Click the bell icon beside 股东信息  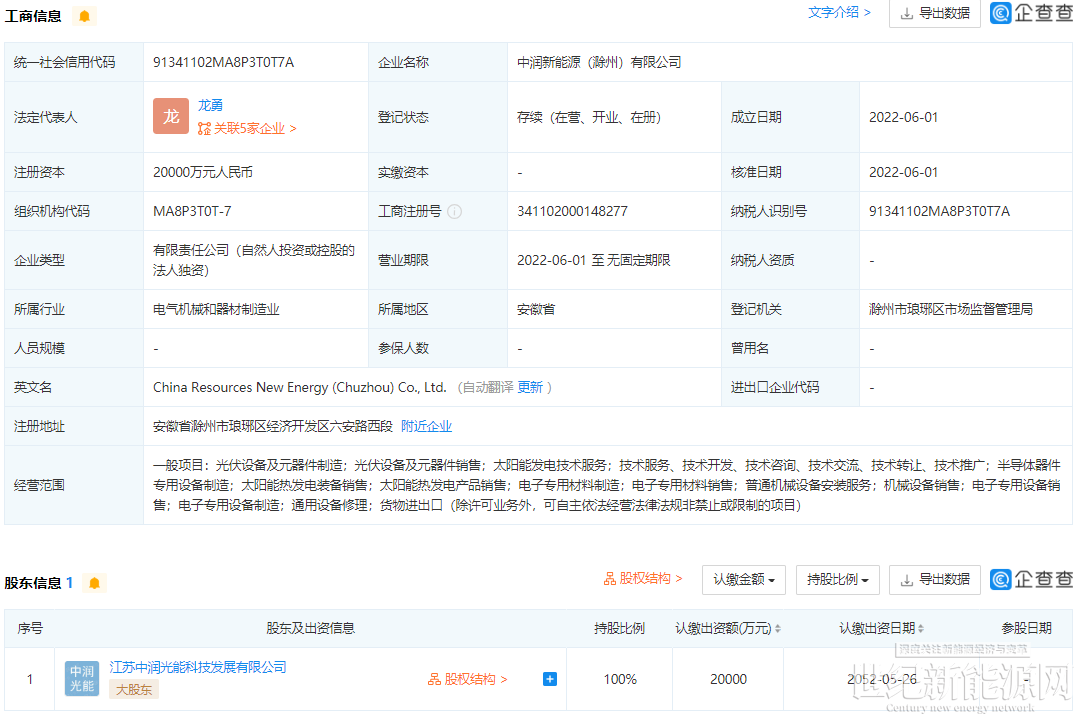pos(94,583)
